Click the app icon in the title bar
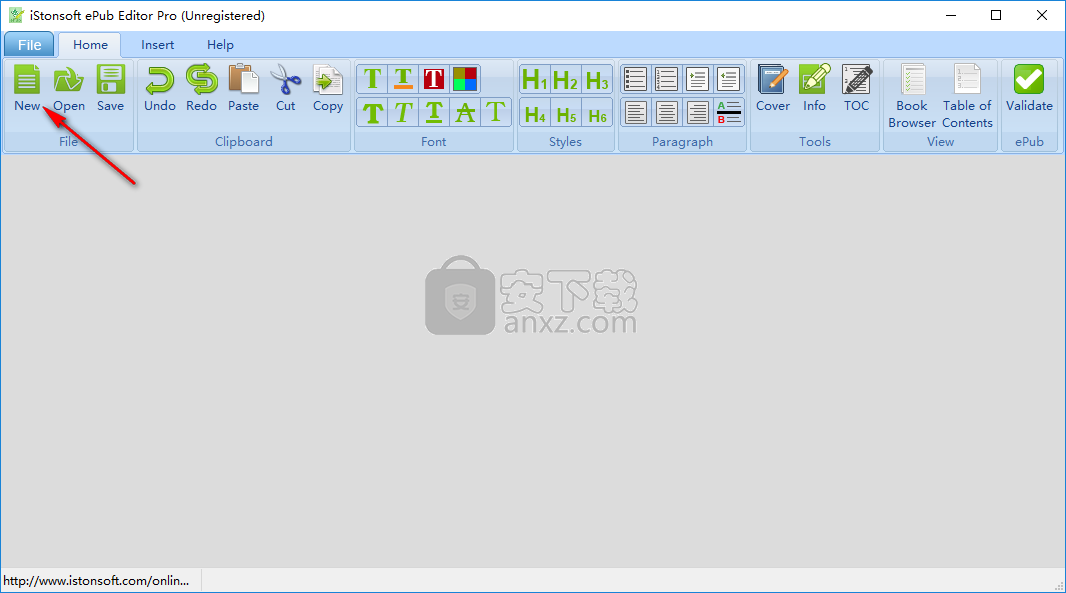The height and width of the screenshot is (593, 1066). pyautogui.click(x=16, y=15)
